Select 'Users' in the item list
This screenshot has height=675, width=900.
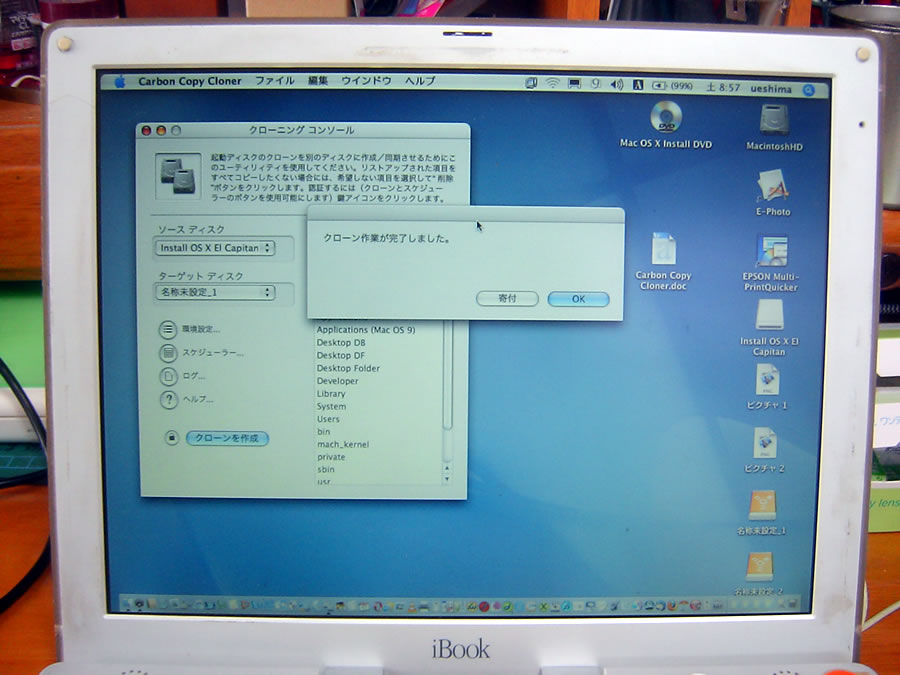click(x=328, y=419)
